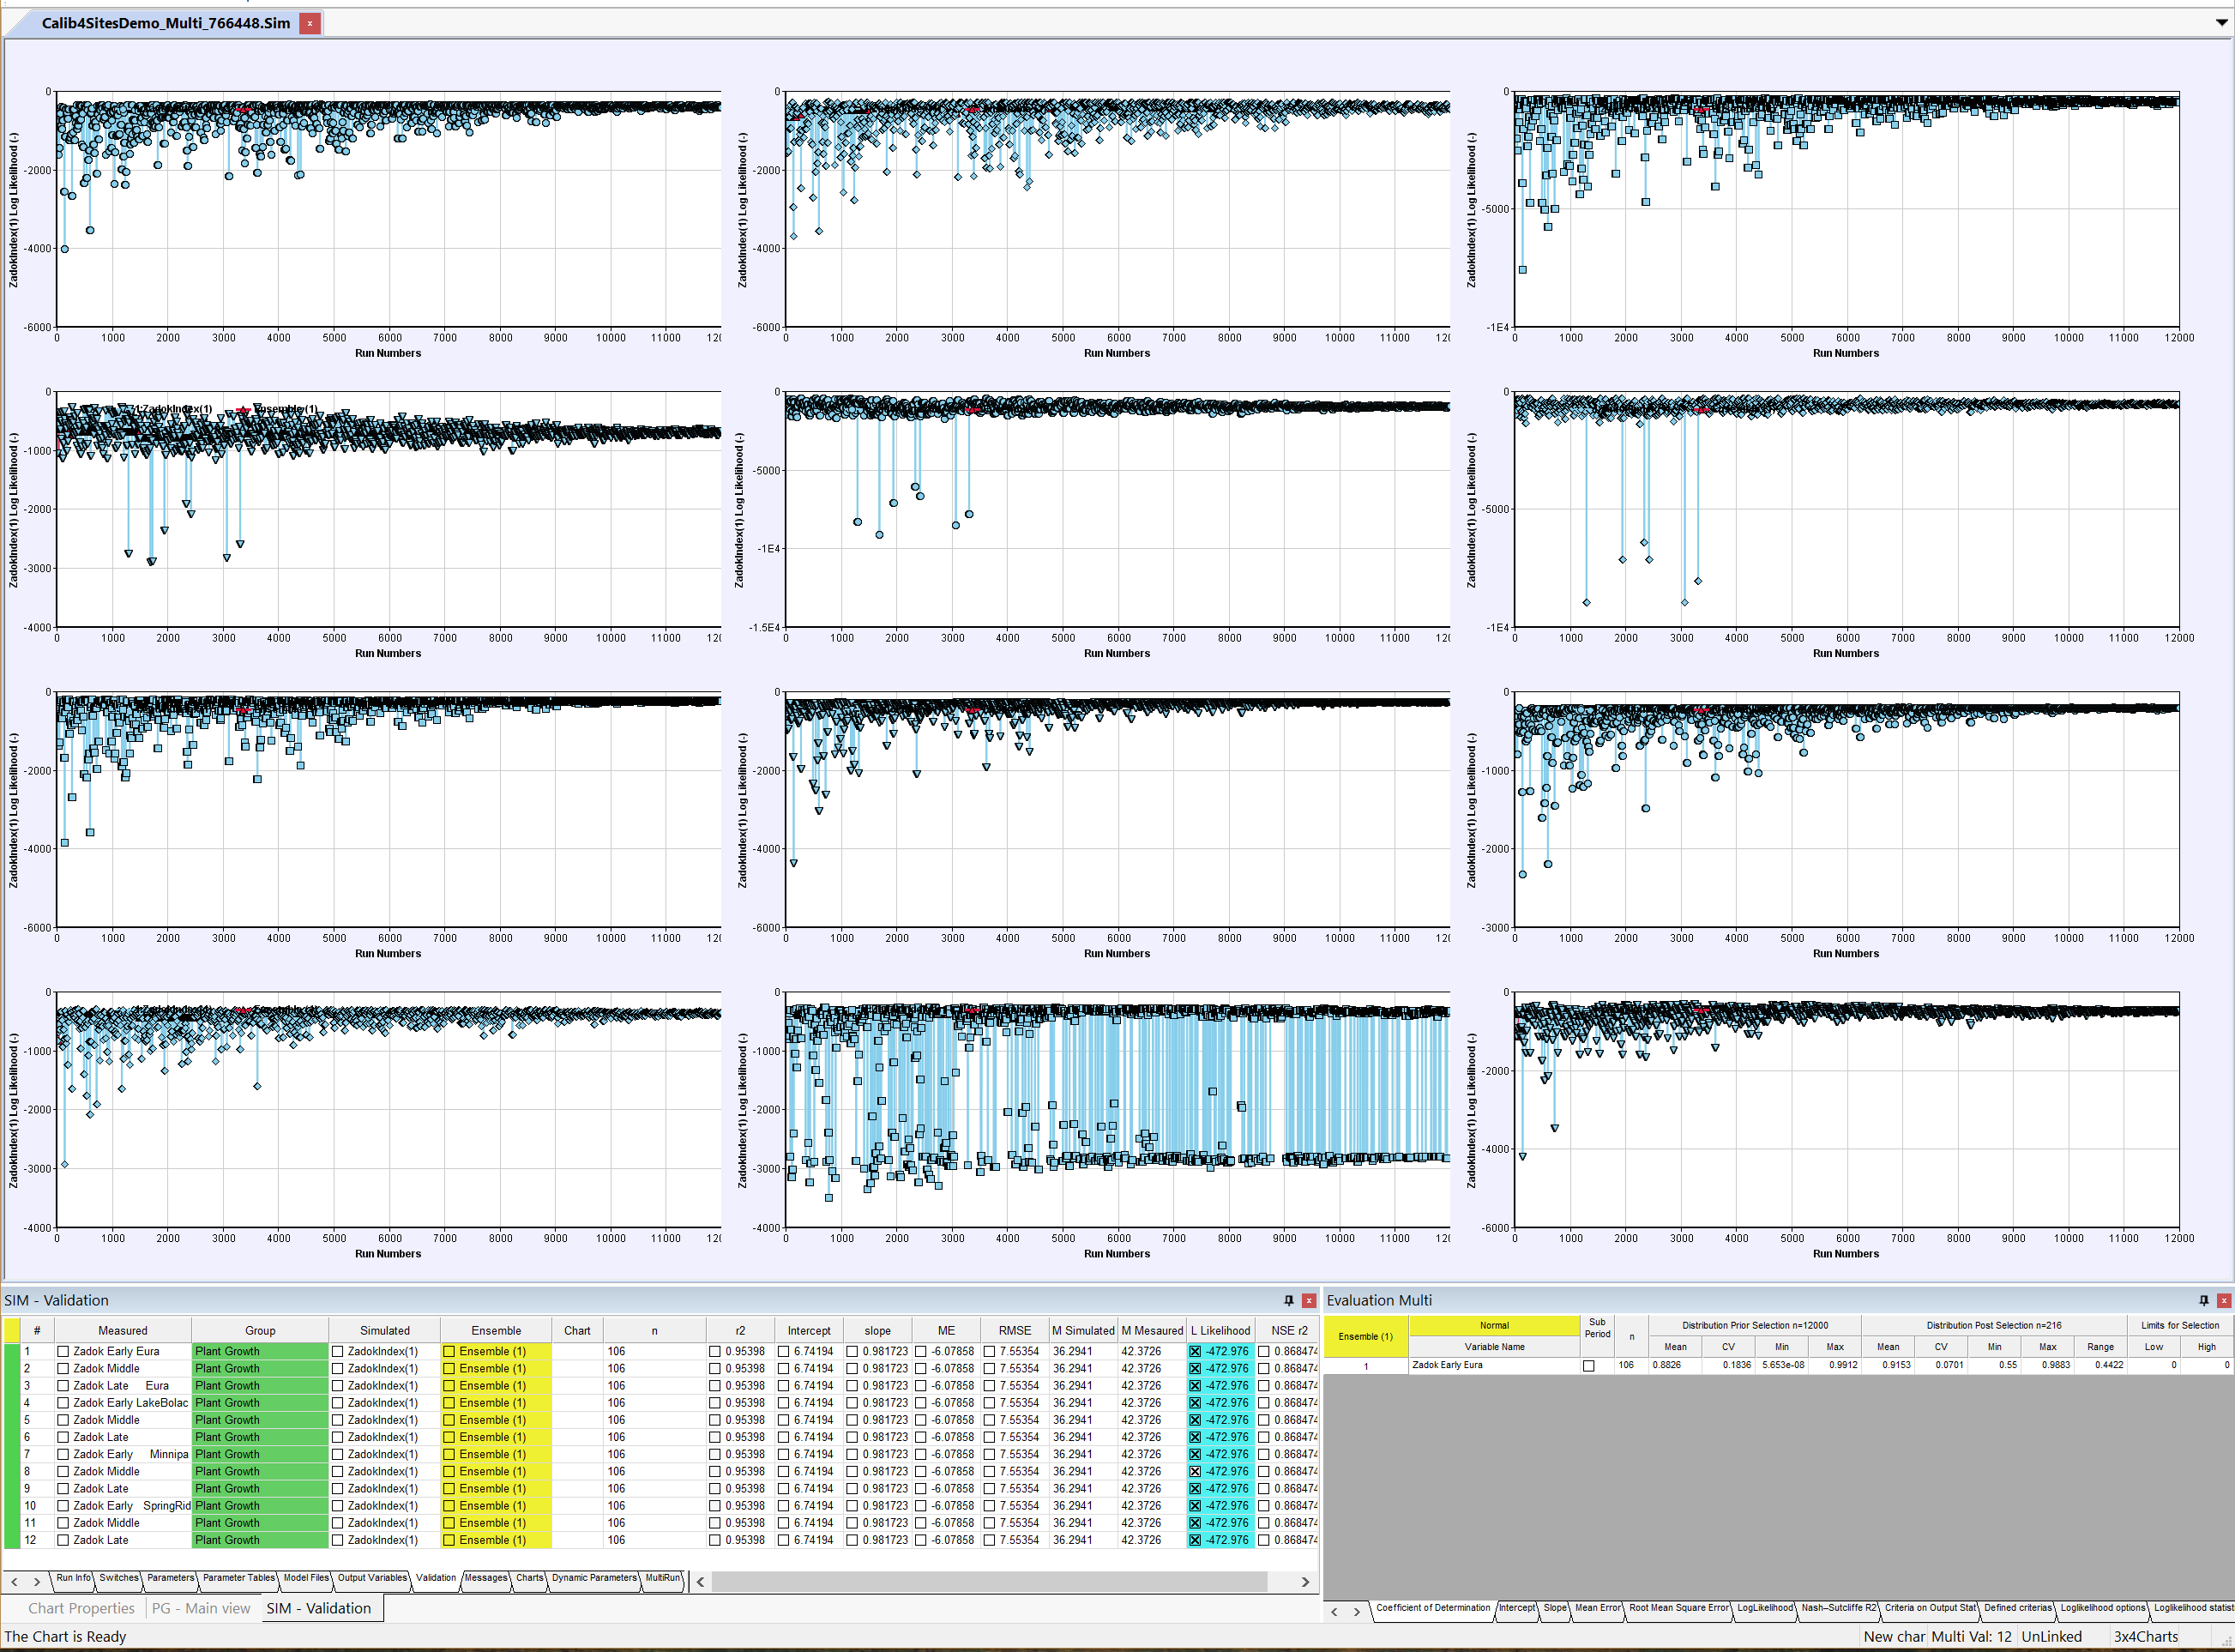Click Validation grid scrollbar left arrow

(x=701, y=1582)
